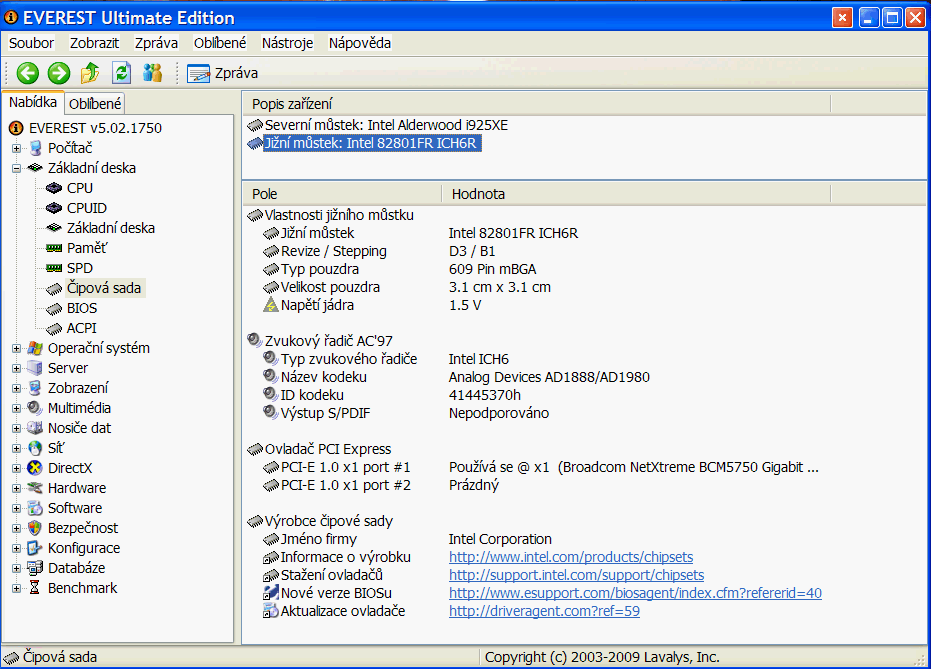The image size is (931, 669).
Task: Select the DirectX tree item
Action: coord(70,468)
